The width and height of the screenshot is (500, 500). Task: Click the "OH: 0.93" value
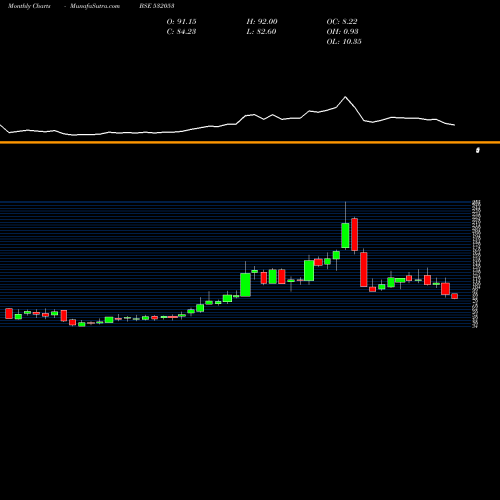coord(342,32)
